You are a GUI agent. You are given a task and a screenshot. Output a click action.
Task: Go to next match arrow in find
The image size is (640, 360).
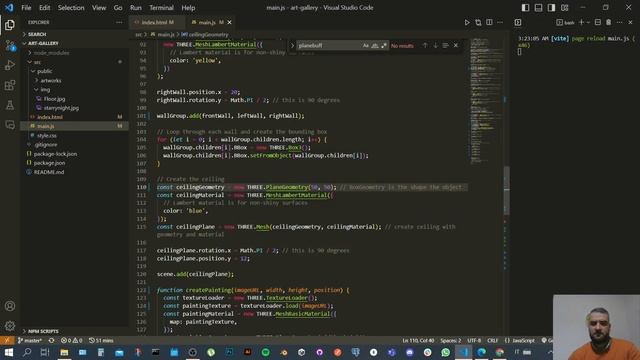pos(435,46)
